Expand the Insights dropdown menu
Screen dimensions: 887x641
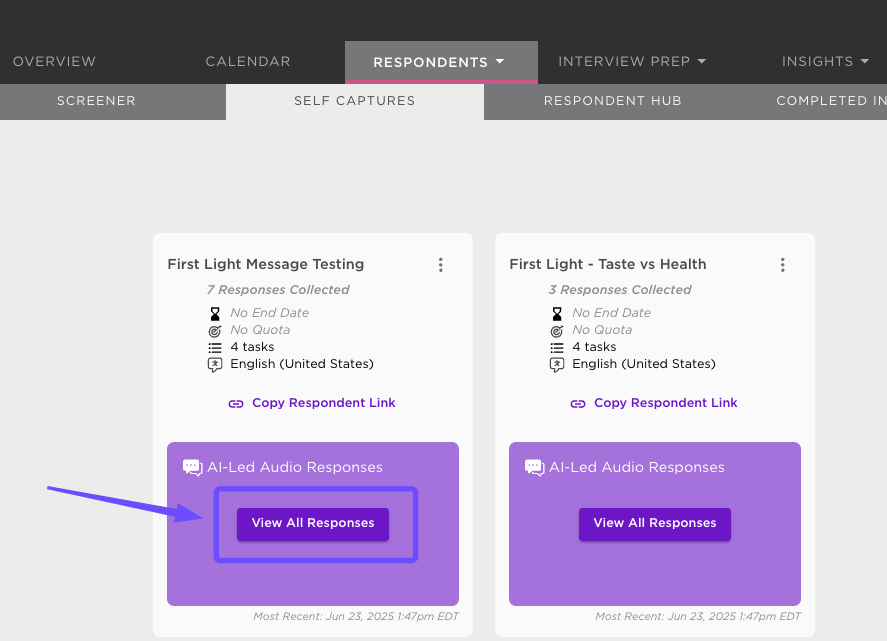coord(825,61)
